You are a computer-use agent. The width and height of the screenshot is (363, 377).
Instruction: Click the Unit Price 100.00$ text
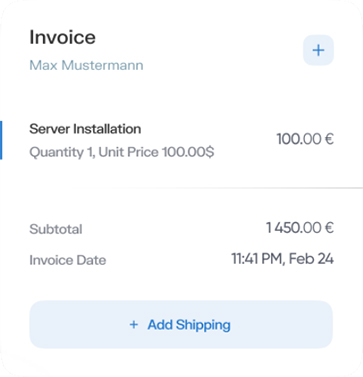156,152
